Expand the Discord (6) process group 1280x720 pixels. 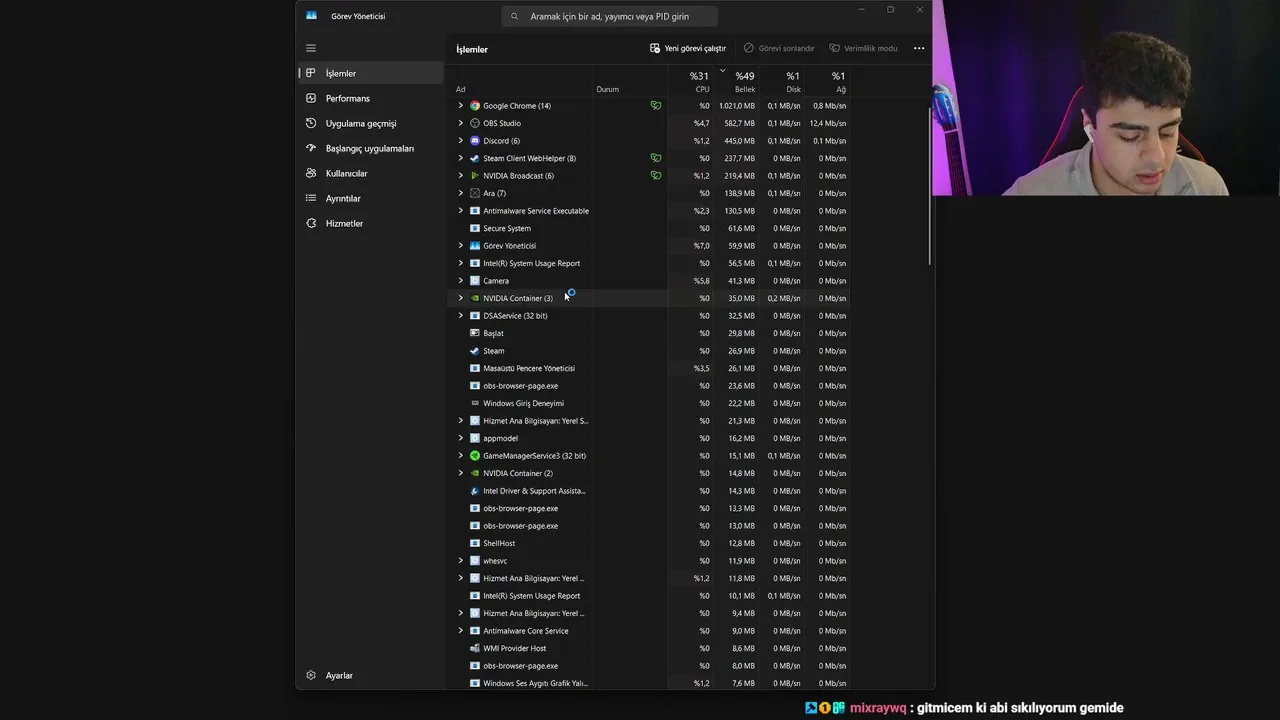(x=461, y=141)
